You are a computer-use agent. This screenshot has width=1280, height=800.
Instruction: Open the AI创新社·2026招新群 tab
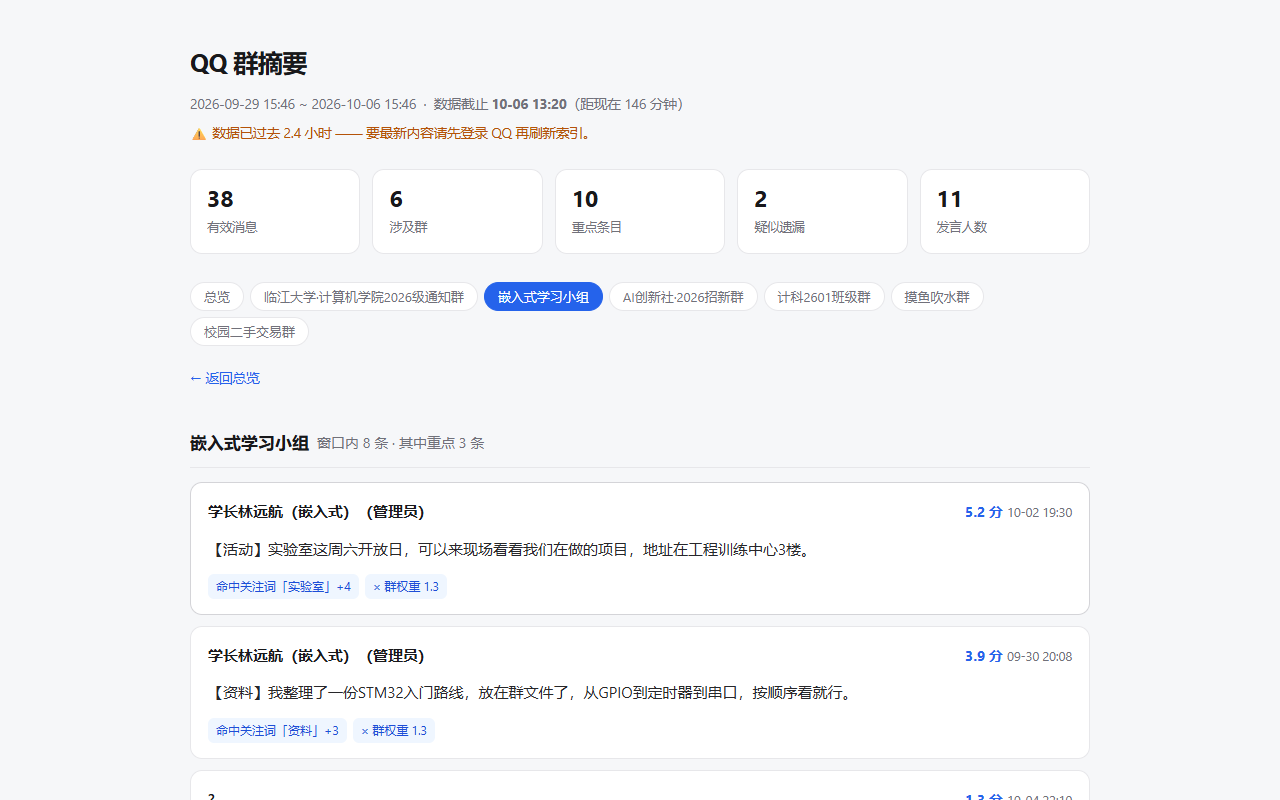tap(683, 297)
